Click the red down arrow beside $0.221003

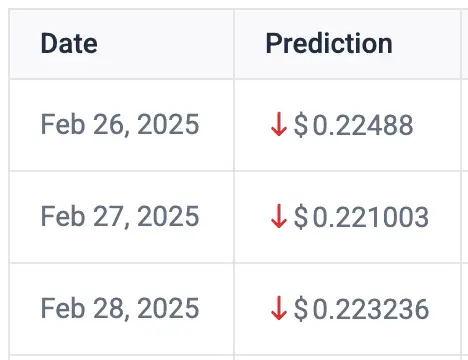[x=279, y=216]
